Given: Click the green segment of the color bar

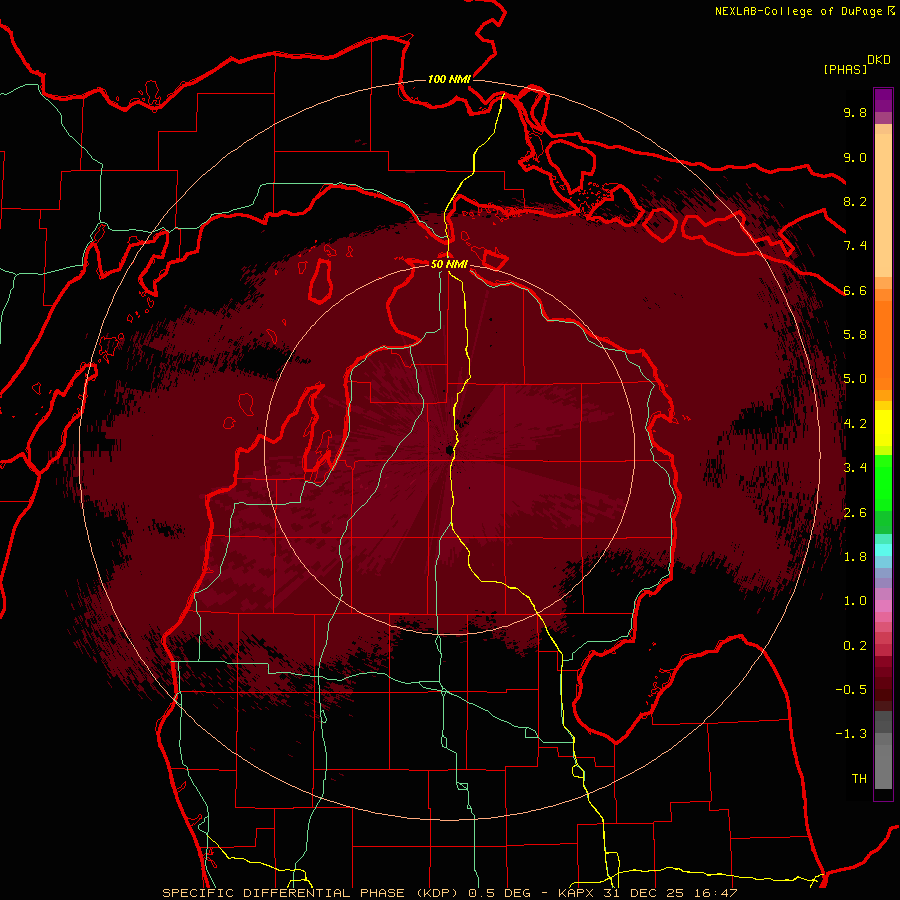Looking at the screenshot, I should (883, 482).
